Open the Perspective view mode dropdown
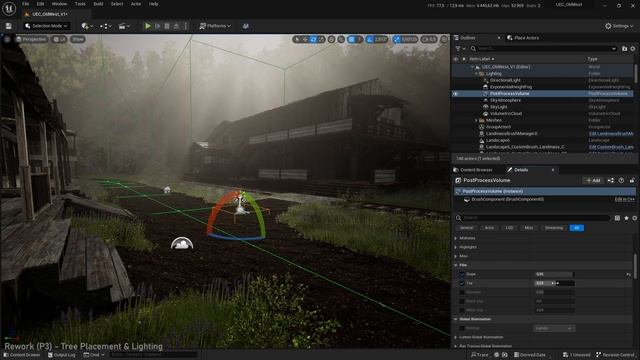This screenshot has height=360, width=640. (31, 39)
